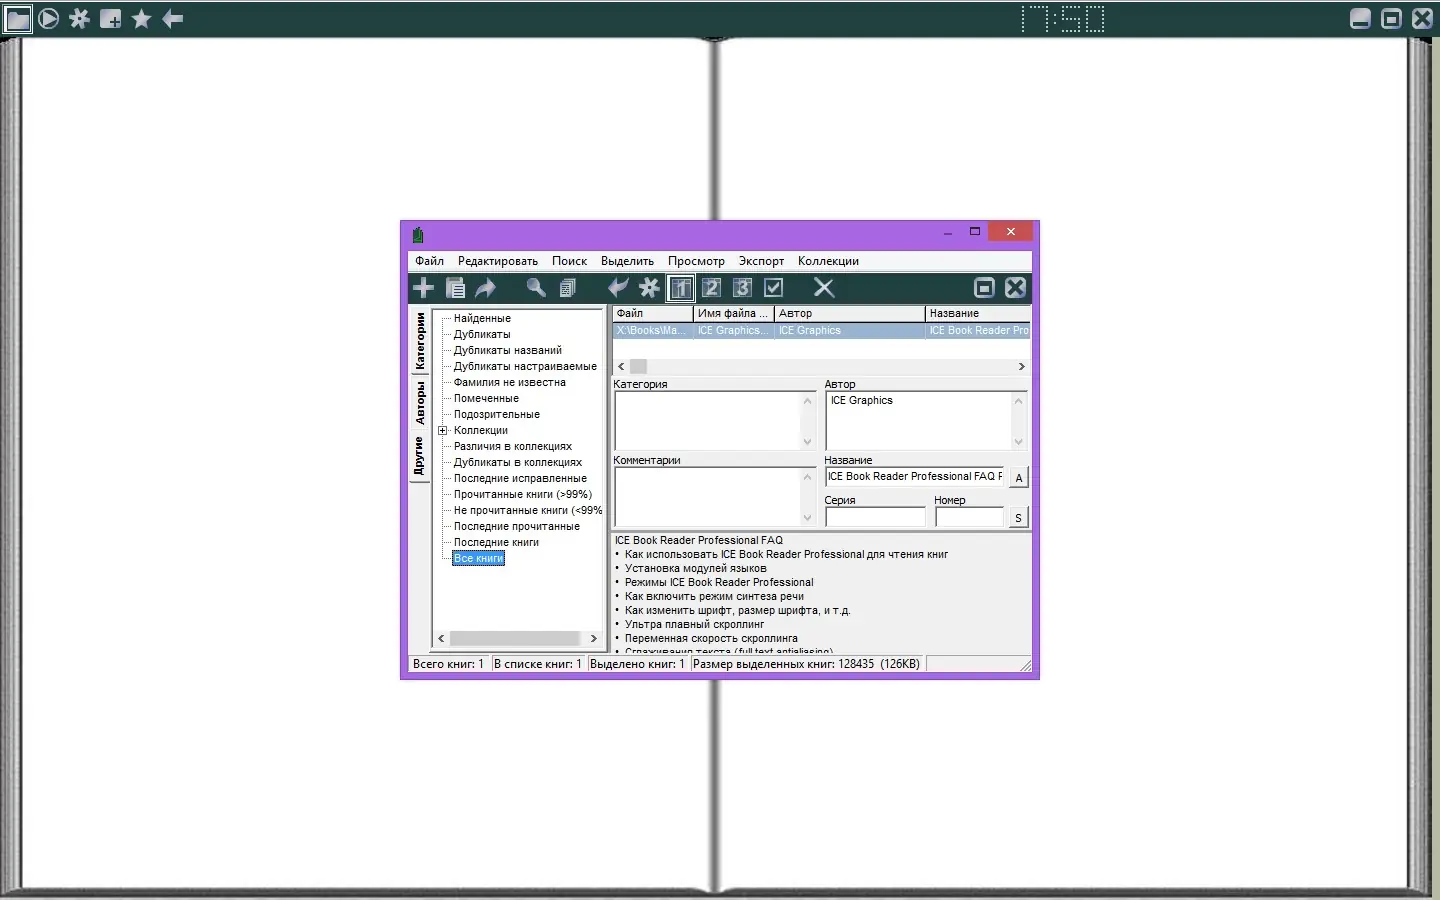Go back with the left arrow icon

point(173,19)
